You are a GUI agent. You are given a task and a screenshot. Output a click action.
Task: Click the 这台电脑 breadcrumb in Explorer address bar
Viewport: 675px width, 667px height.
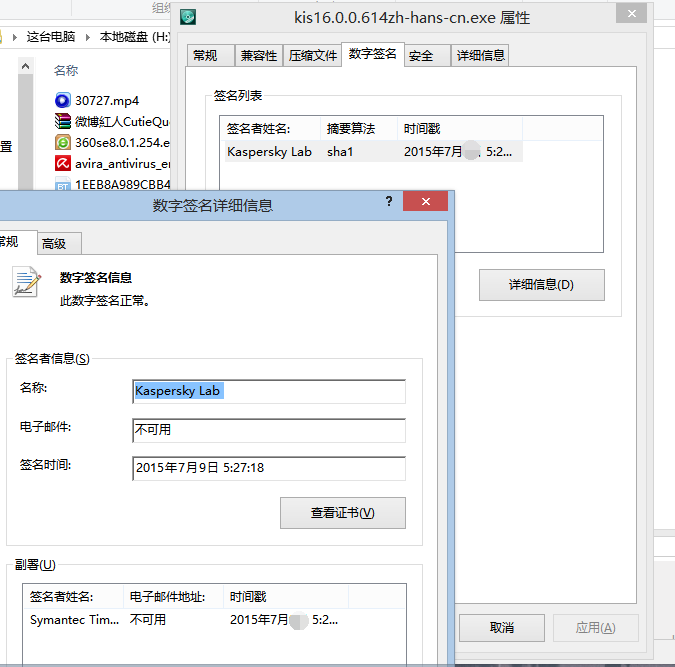tap(51, 37)
